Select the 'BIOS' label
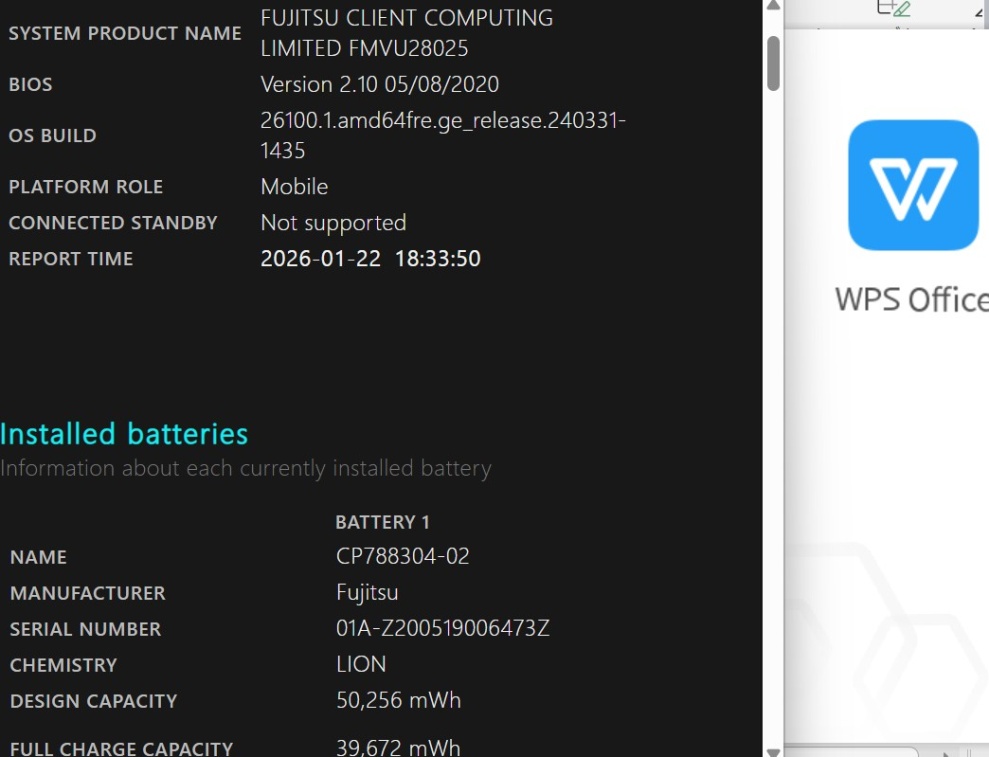The height and width of the screenshot is (757, 989). pyautogui.click(x=30, y=85)
